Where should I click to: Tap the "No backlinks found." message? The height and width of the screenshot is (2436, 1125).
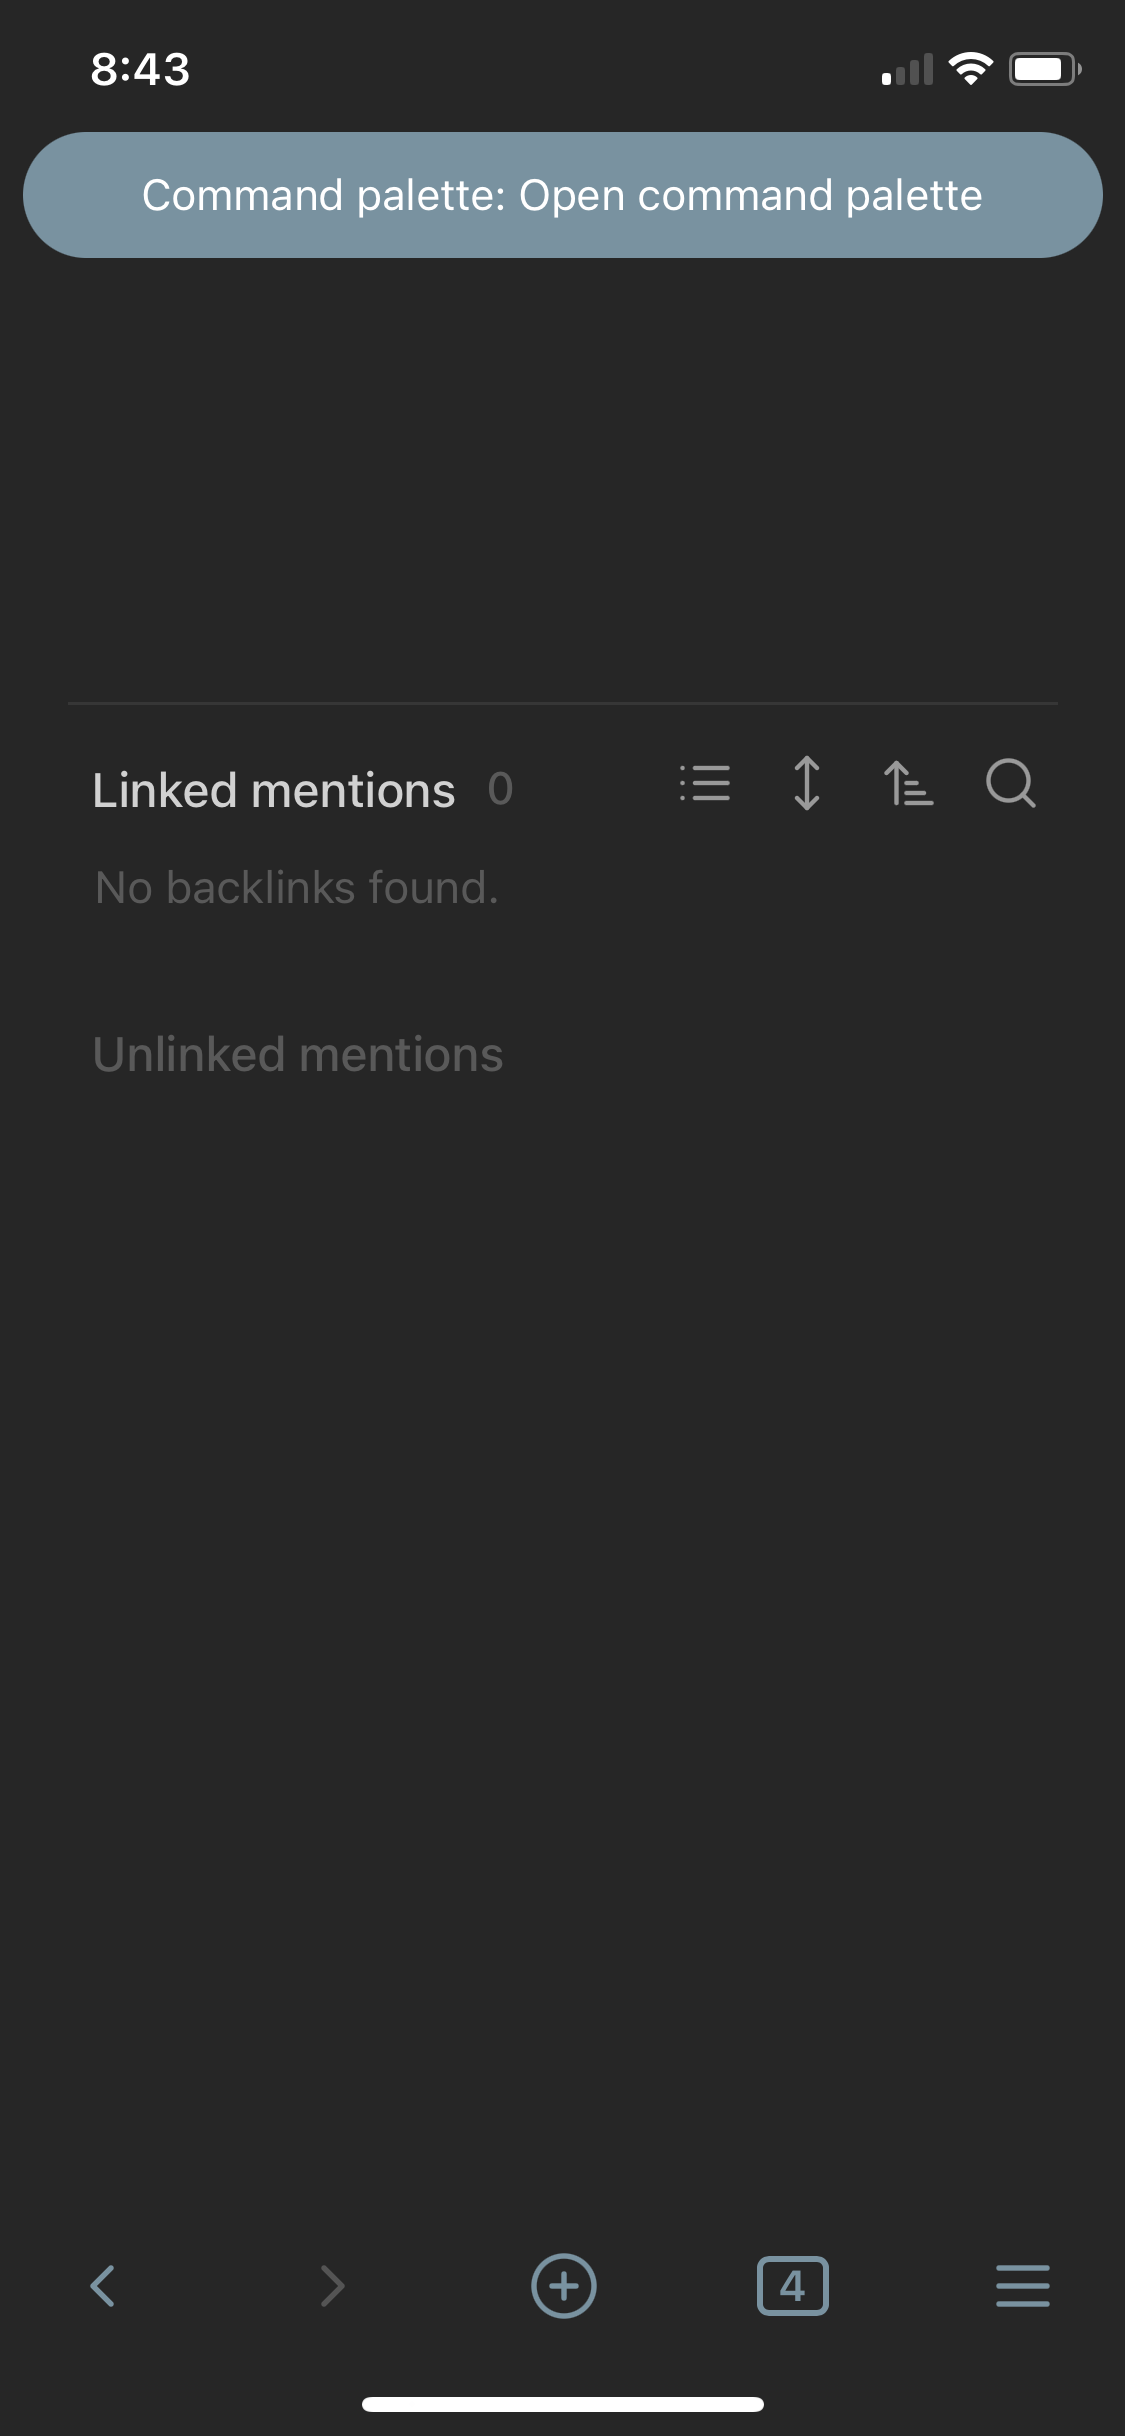coord(297,887)
